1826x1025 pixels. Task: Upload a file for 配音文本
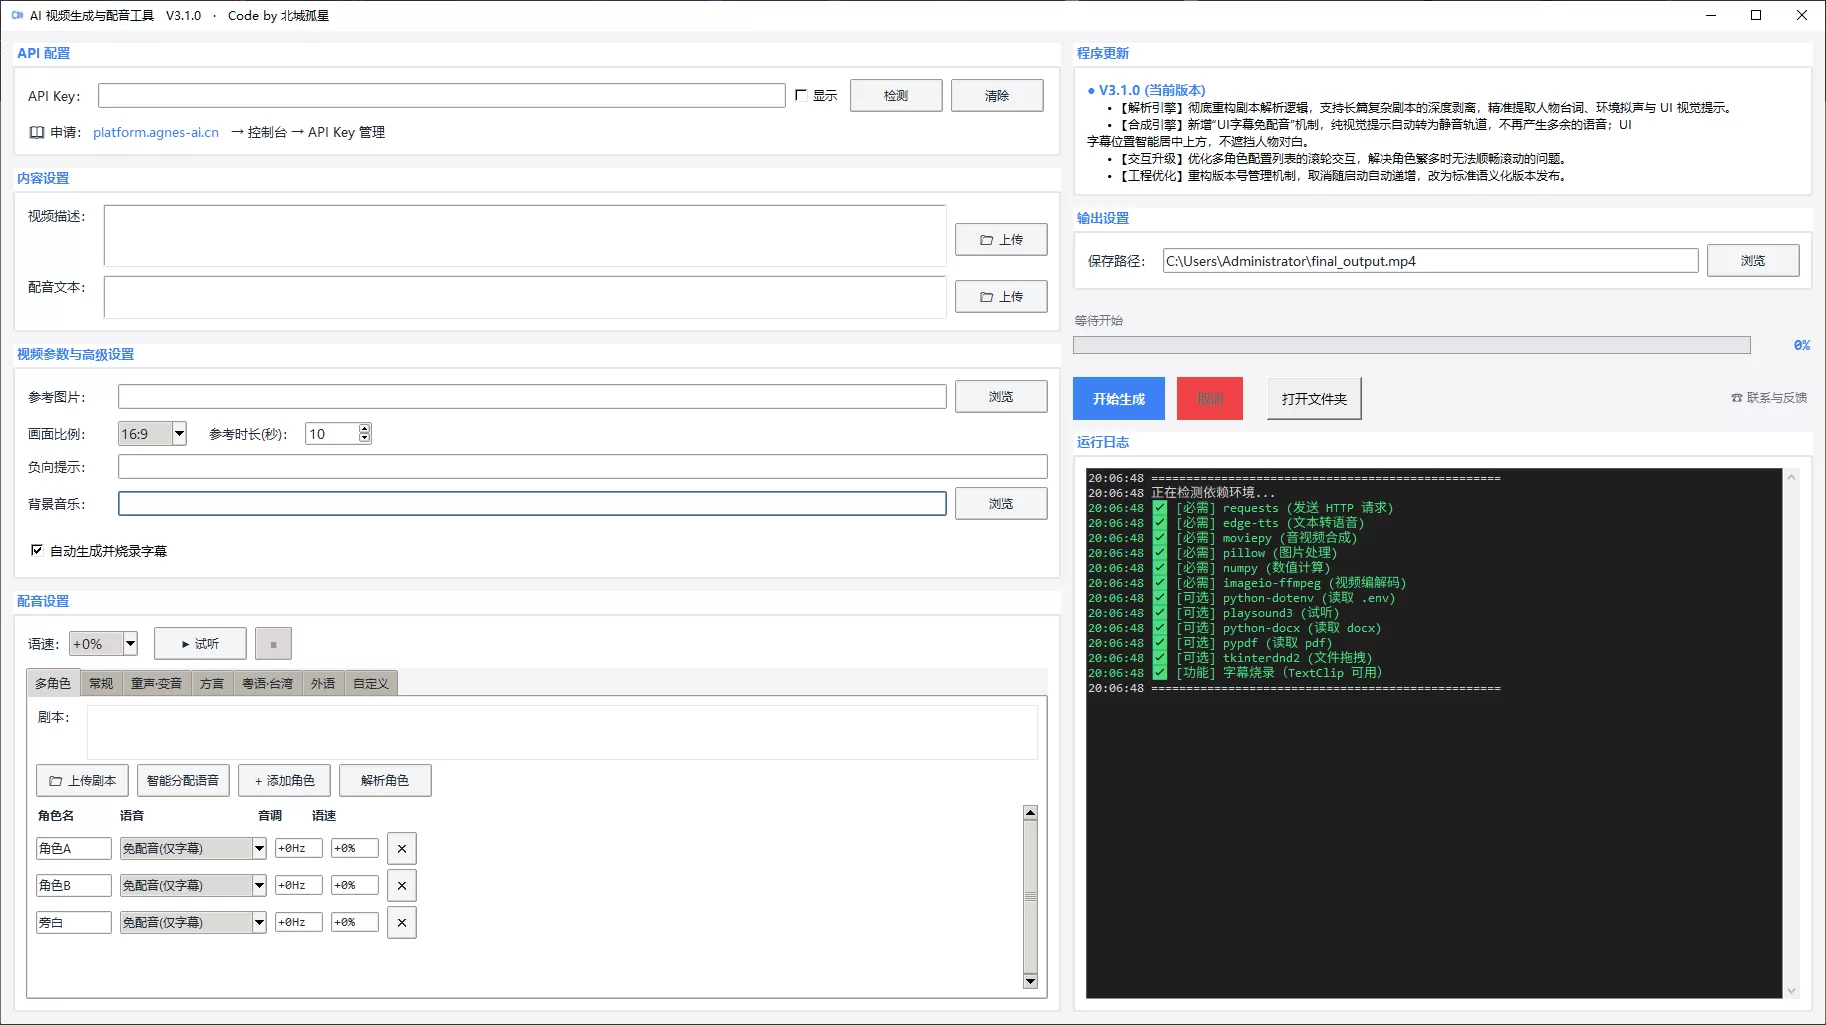pos(1001,297)
